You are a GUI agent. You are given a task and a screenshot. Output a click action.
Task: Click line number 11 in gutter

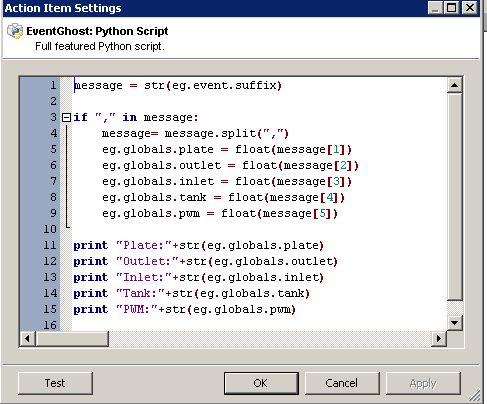50,245
